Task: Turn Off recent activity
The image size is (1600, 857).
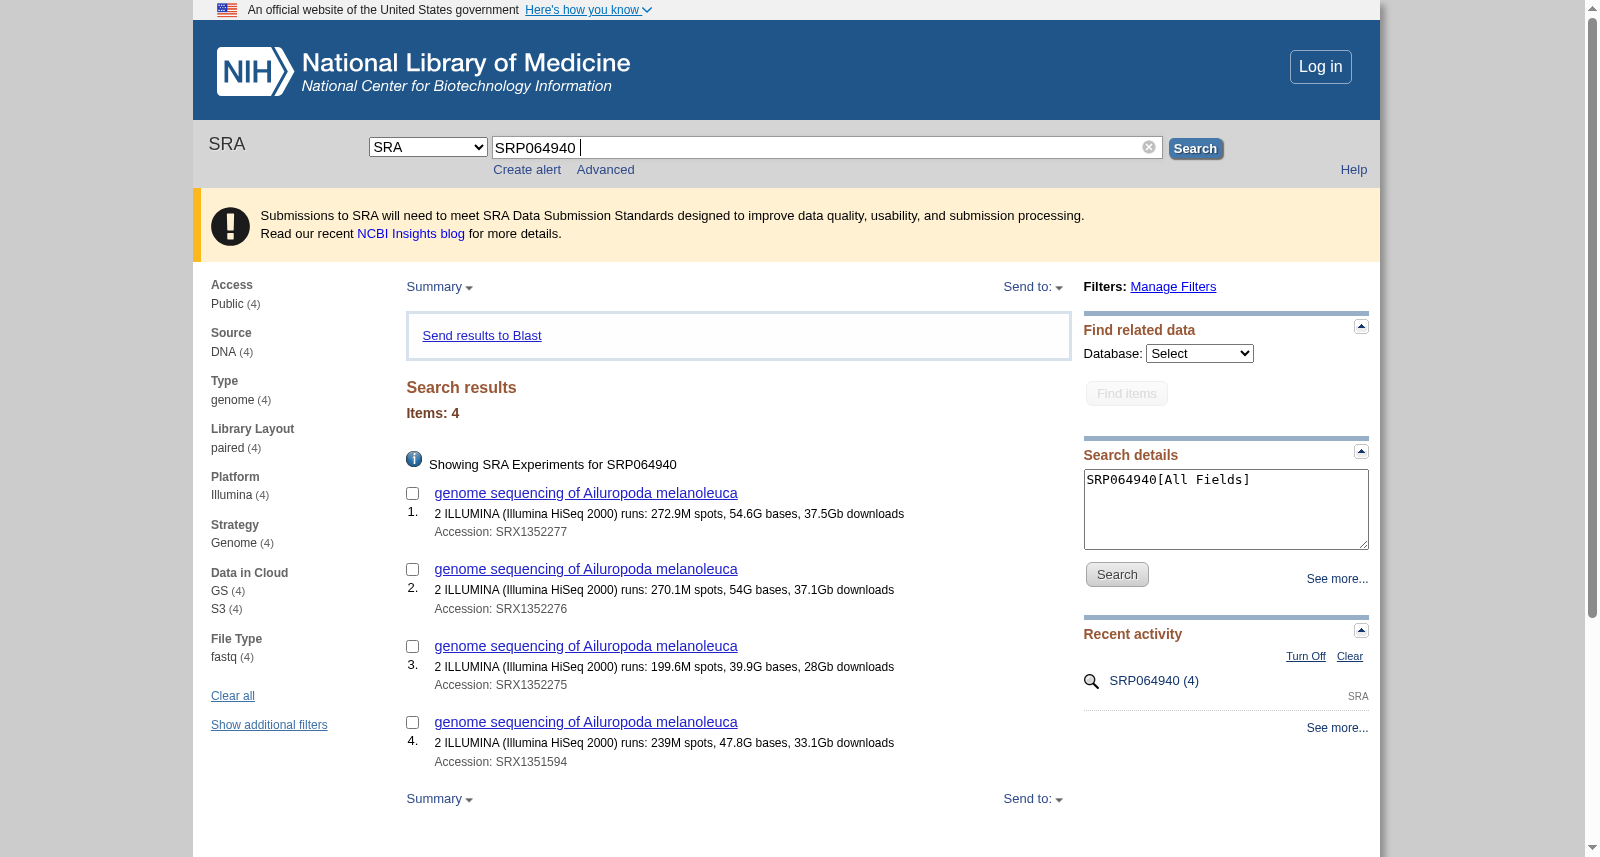Action: point(1305,657)
